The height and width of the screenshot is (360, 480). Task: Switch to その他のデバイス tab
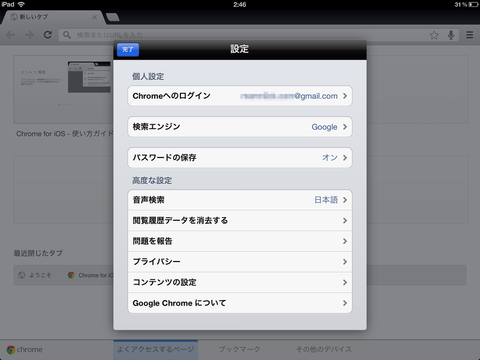pos(324,349)
